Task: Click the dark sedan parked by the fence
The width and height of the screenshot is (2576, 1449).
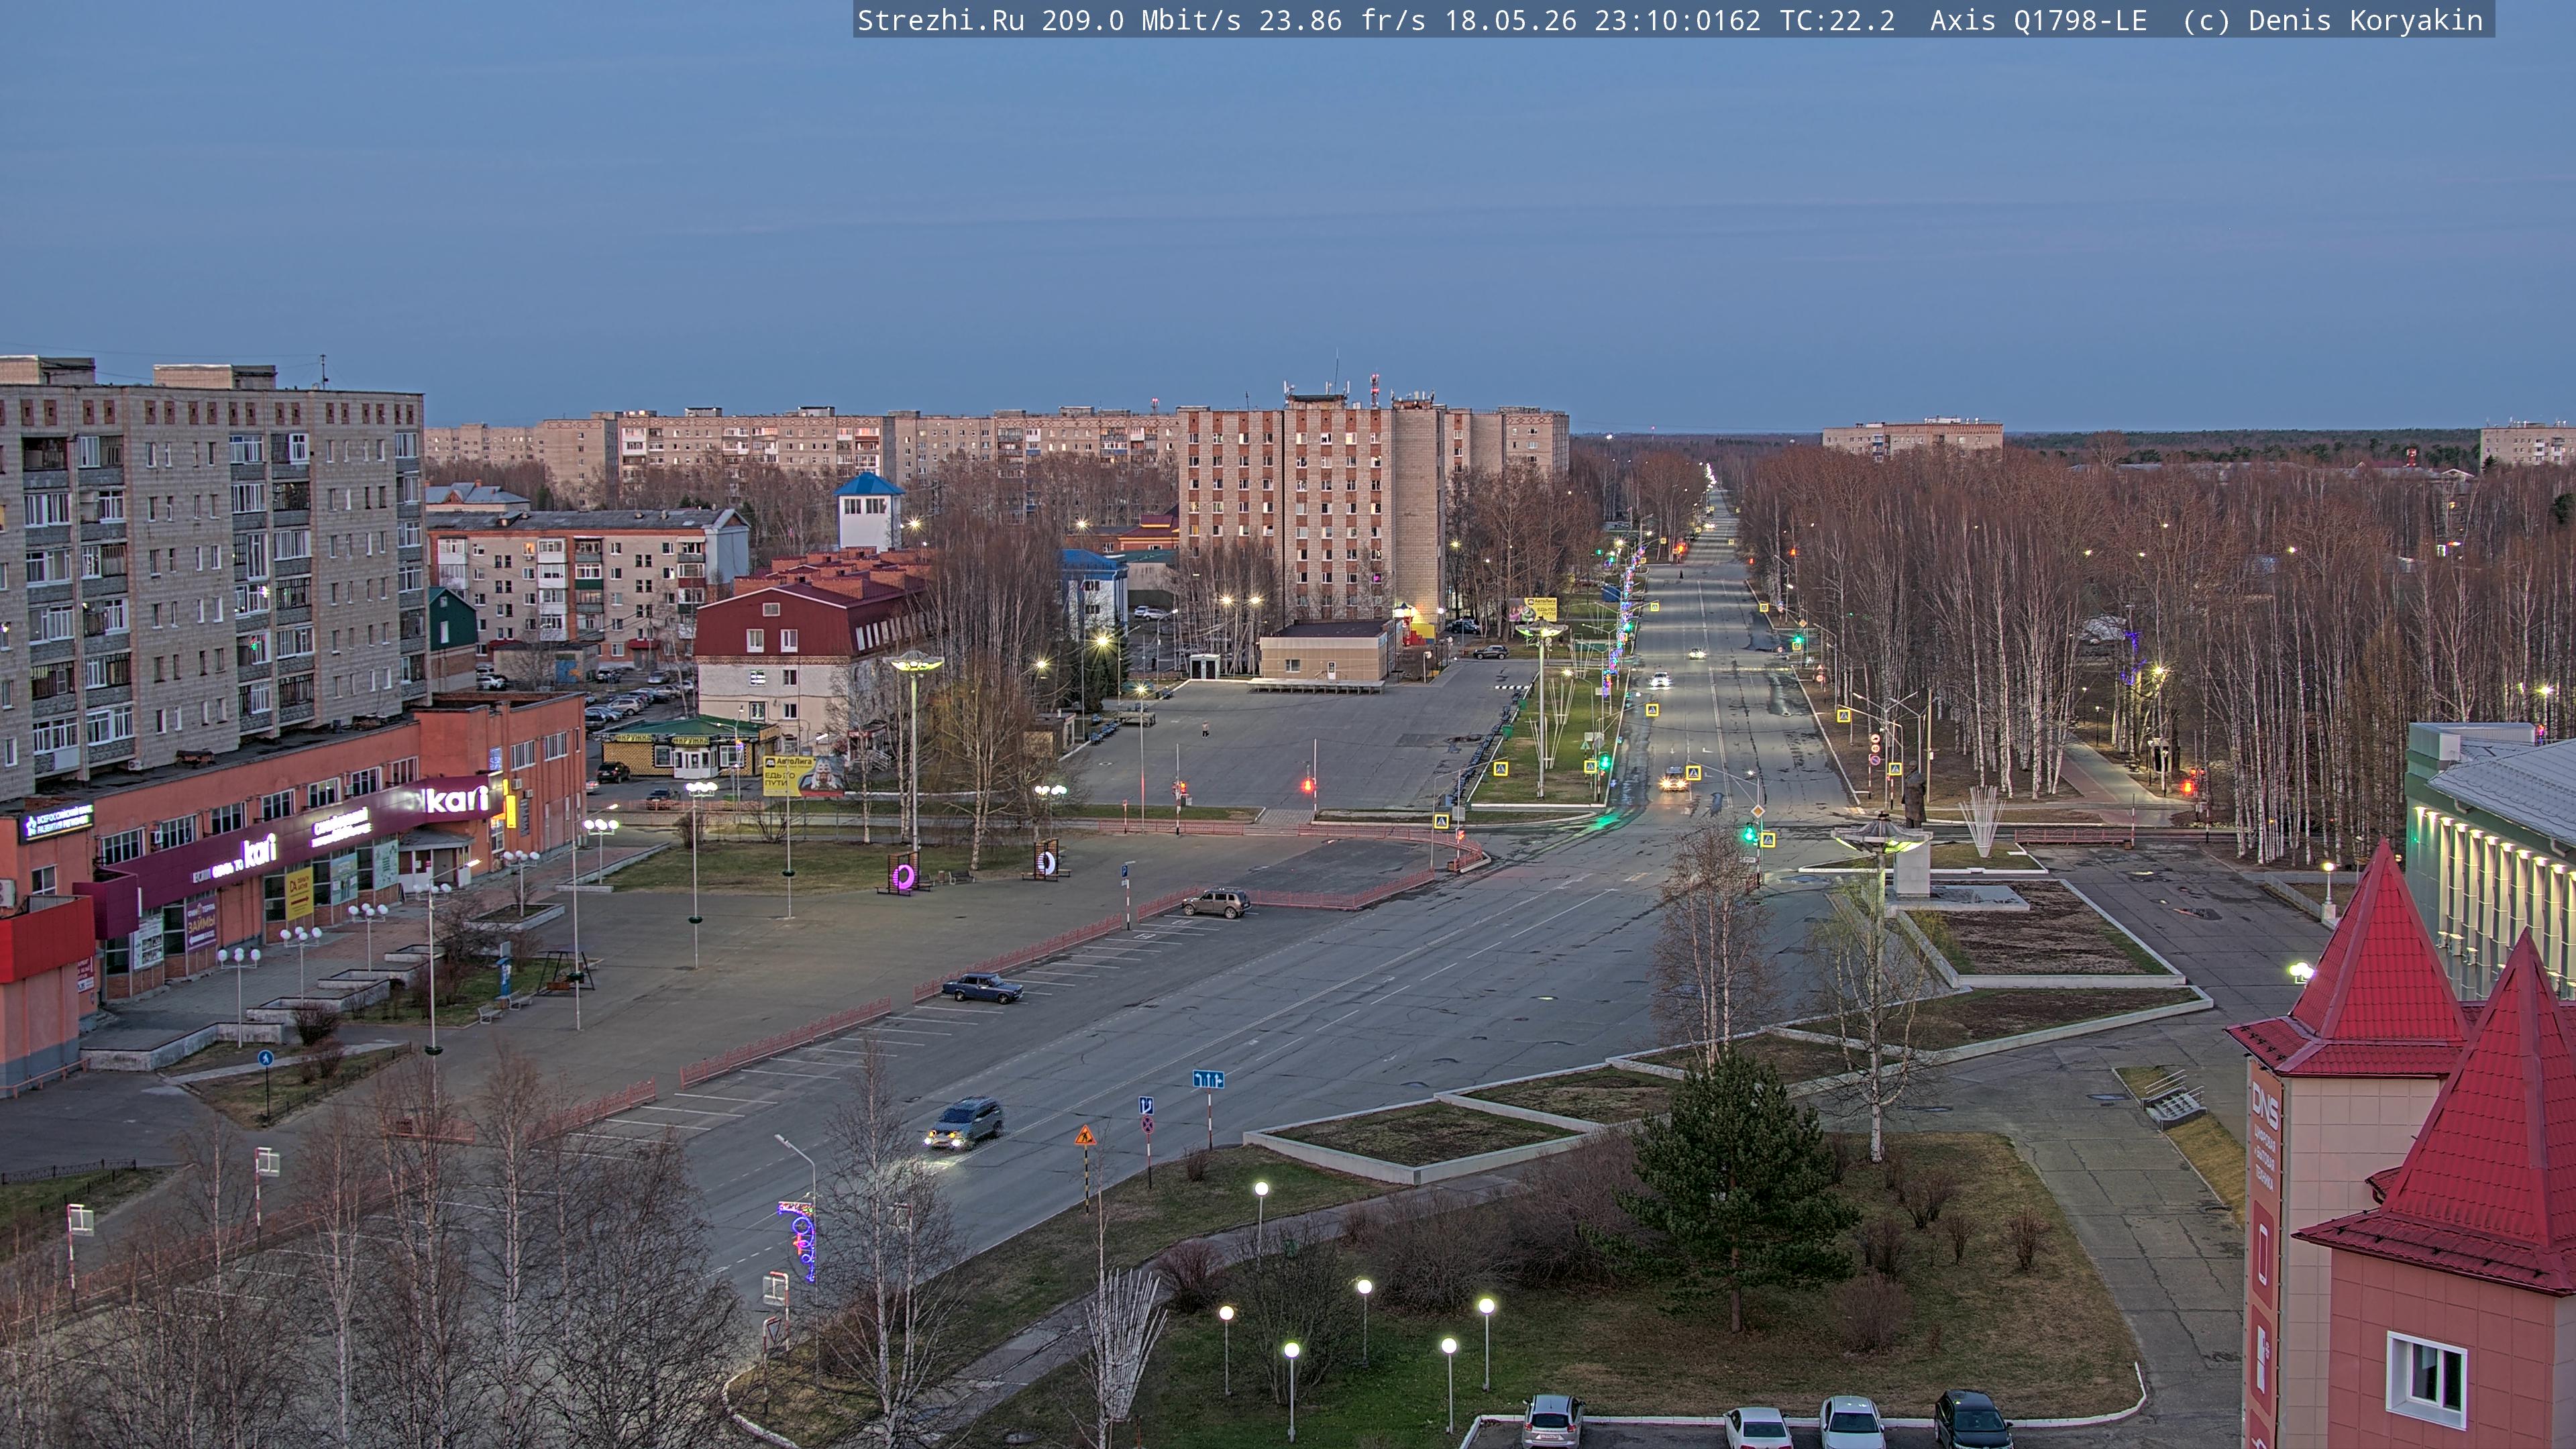Action: 982,987
